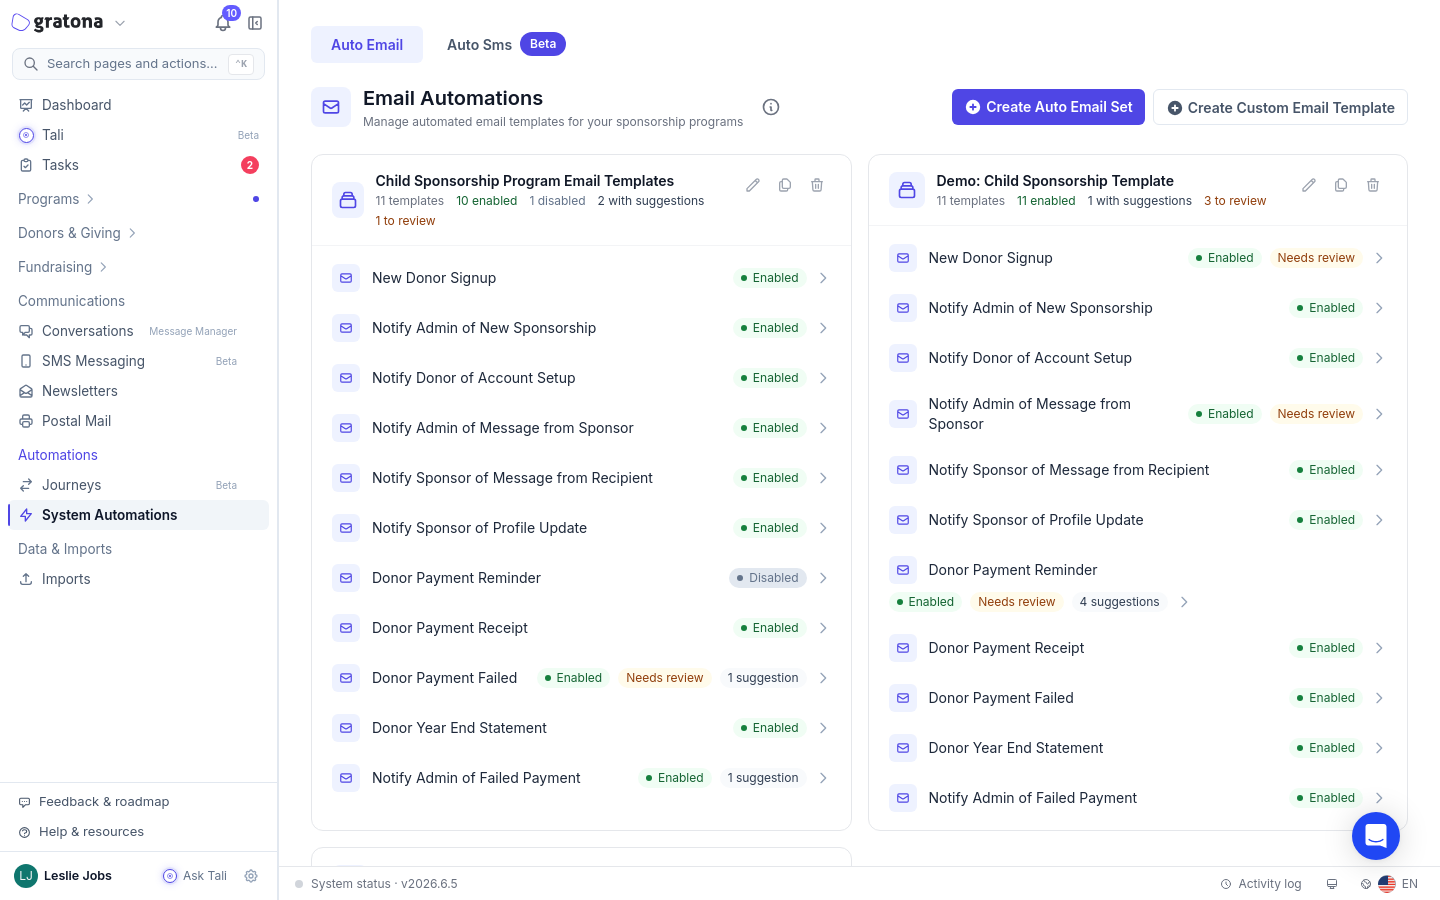This screenshot has width=1440, height=900.
Task: Open Donor Payment Receipt email icon, left set
Action: pyautogui.click(x=346, y=628)
